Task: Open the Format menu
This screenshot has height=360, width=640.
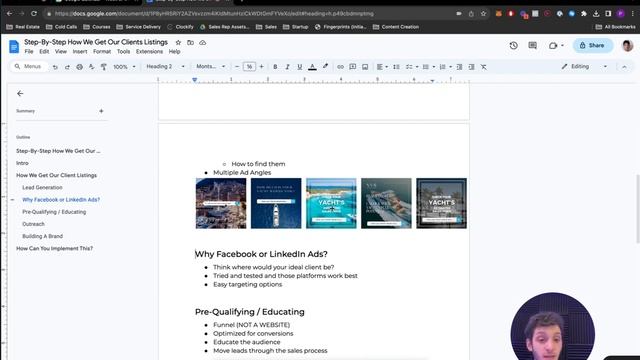Action: (102, 52)
